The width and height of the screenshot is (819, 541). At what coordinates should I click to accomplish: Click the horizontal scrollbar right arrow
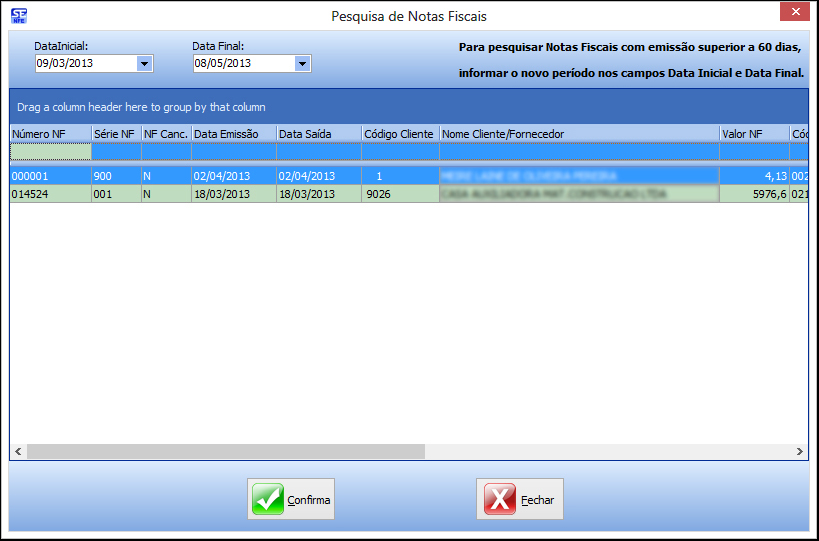tap(800, 452)
